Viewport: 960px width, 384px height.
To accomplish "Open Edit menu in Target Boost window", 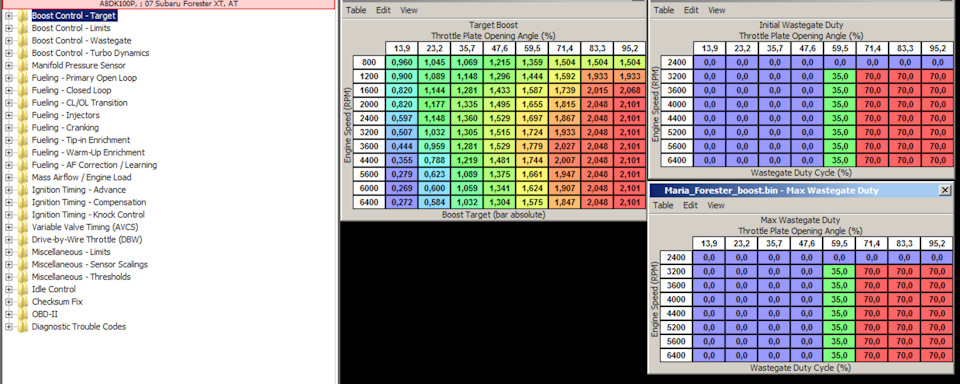I will coord(383,10).
